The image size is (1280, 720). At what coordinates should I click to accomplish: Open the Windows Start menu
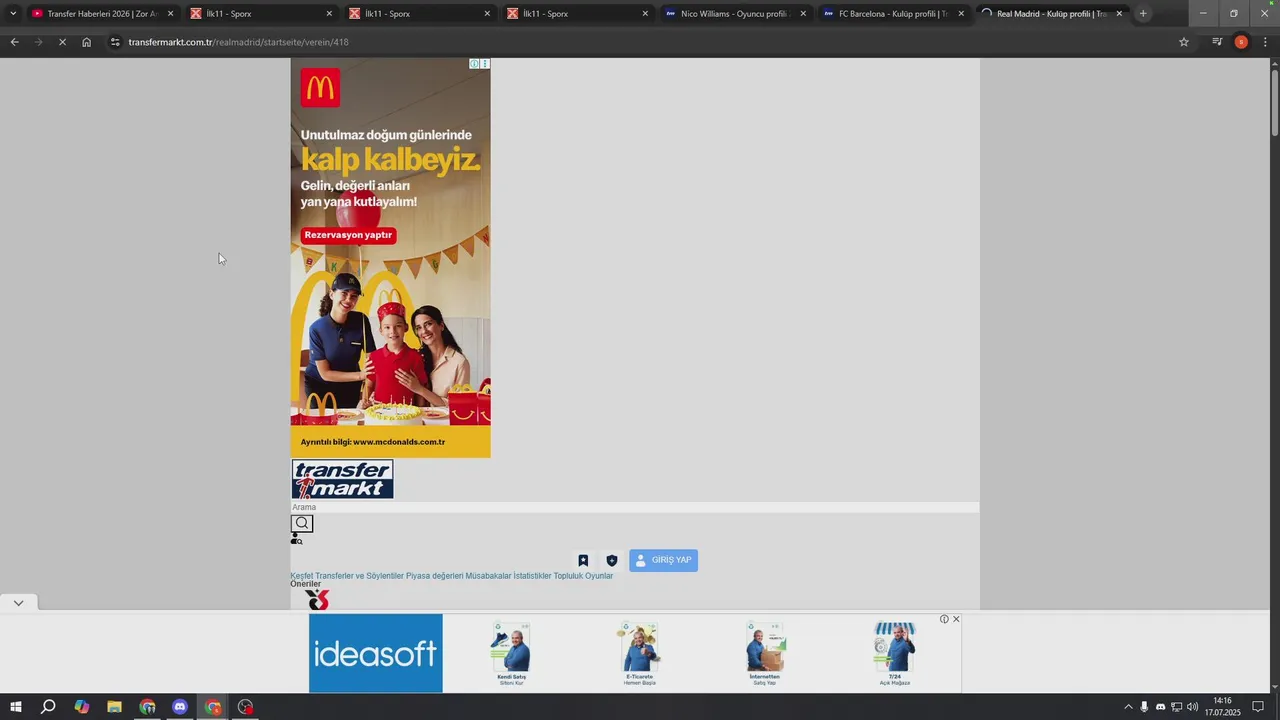tap(16, 707)
